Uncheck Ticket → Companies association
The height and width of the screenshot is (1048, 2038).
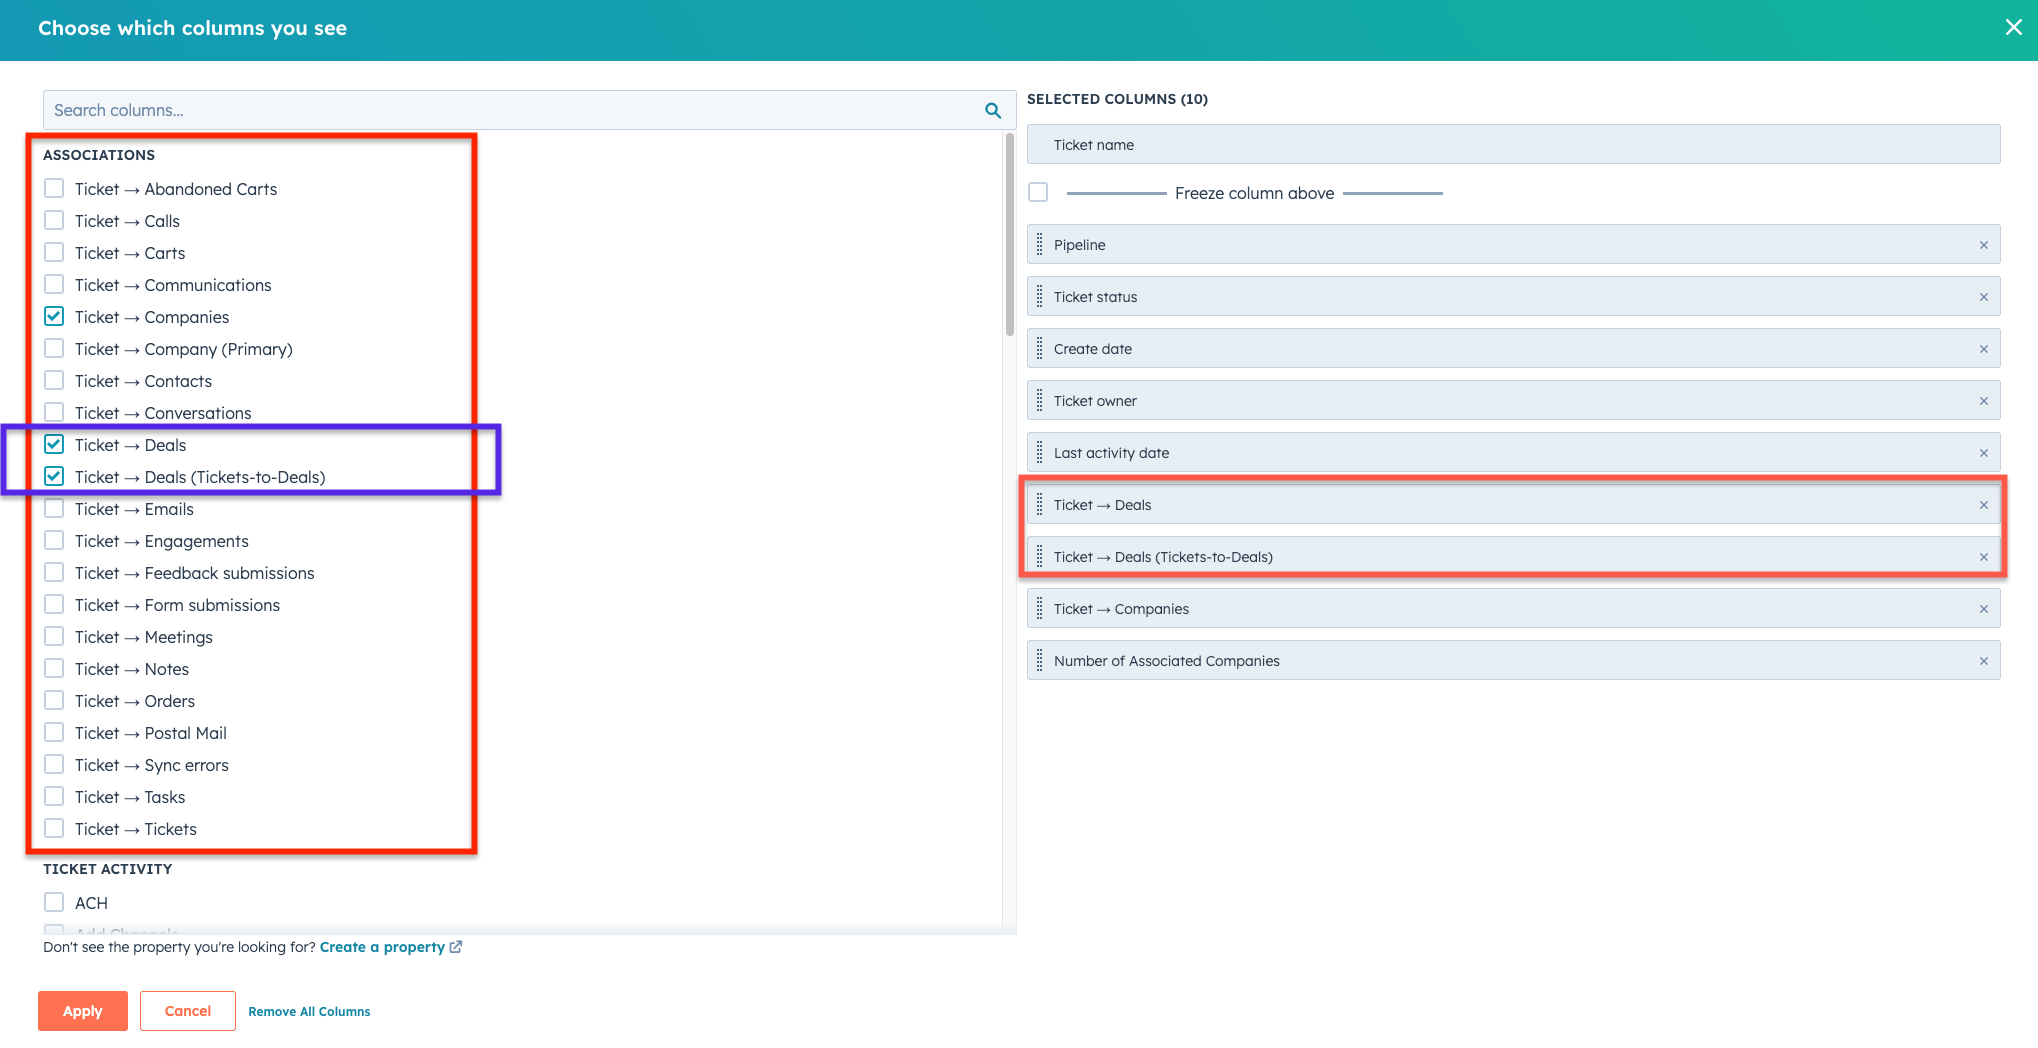[54, 316]
